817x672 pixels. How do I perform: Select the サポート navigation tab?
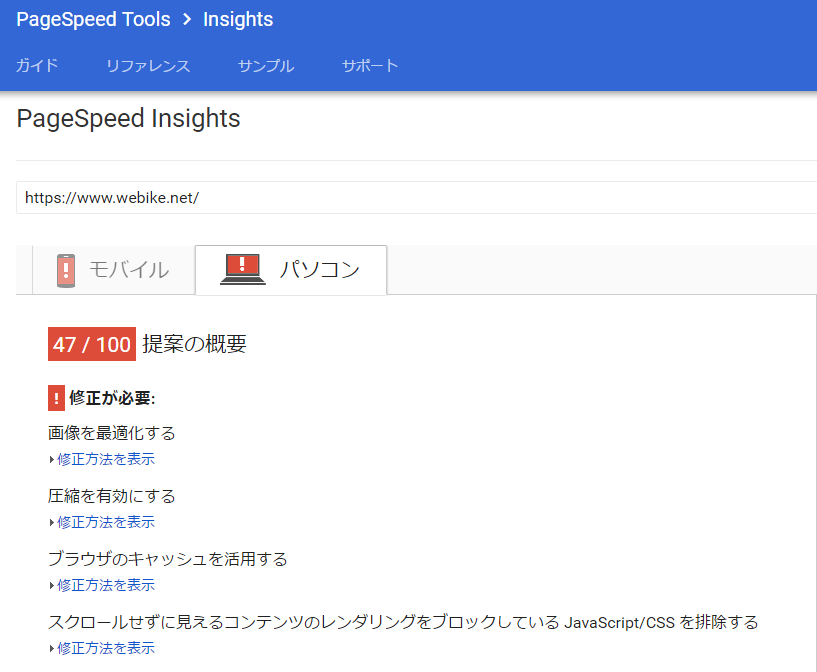370,66
